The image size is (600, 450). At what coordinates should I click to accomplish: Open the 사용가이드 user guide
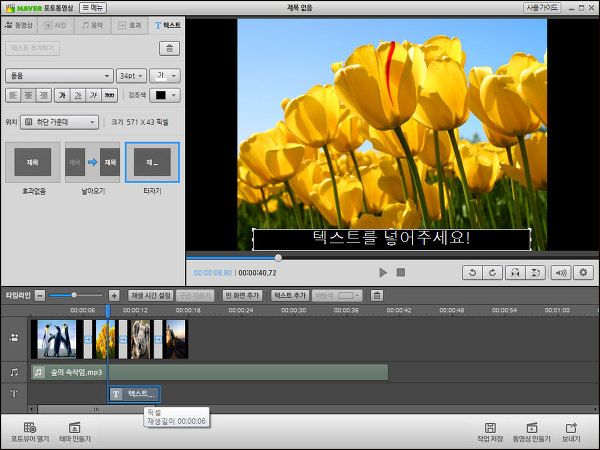pyautogui.click(x=541, y=8)
